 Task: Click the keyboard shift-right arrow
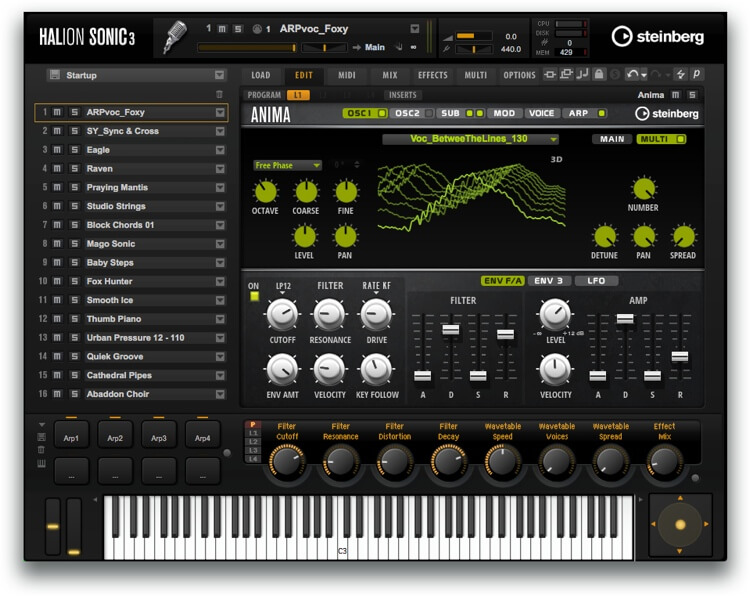tap(640, 499)
